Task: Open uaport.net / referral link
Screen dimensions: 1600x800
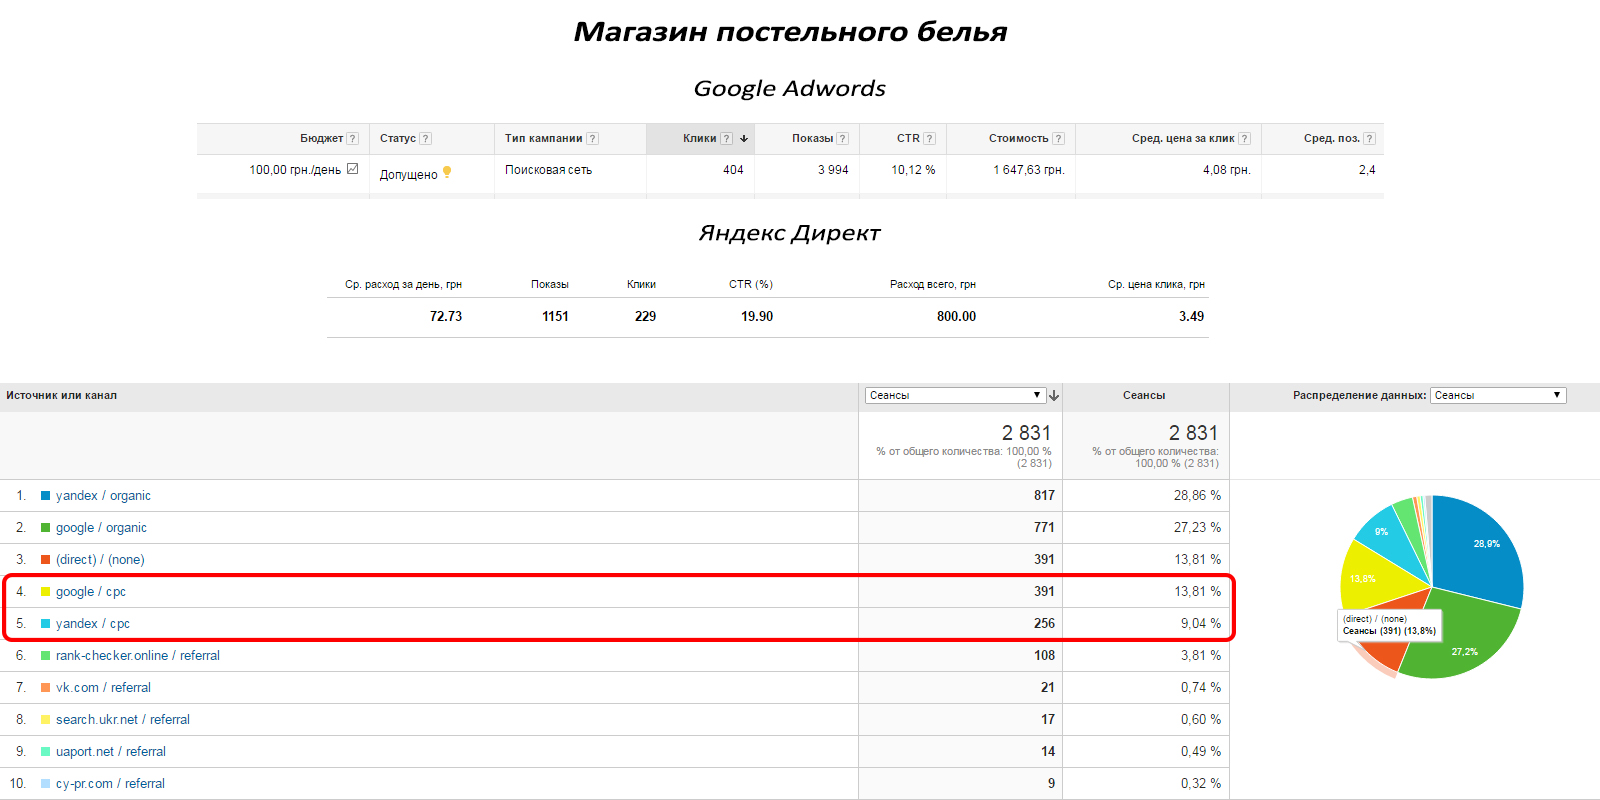Action: point(111,751)
